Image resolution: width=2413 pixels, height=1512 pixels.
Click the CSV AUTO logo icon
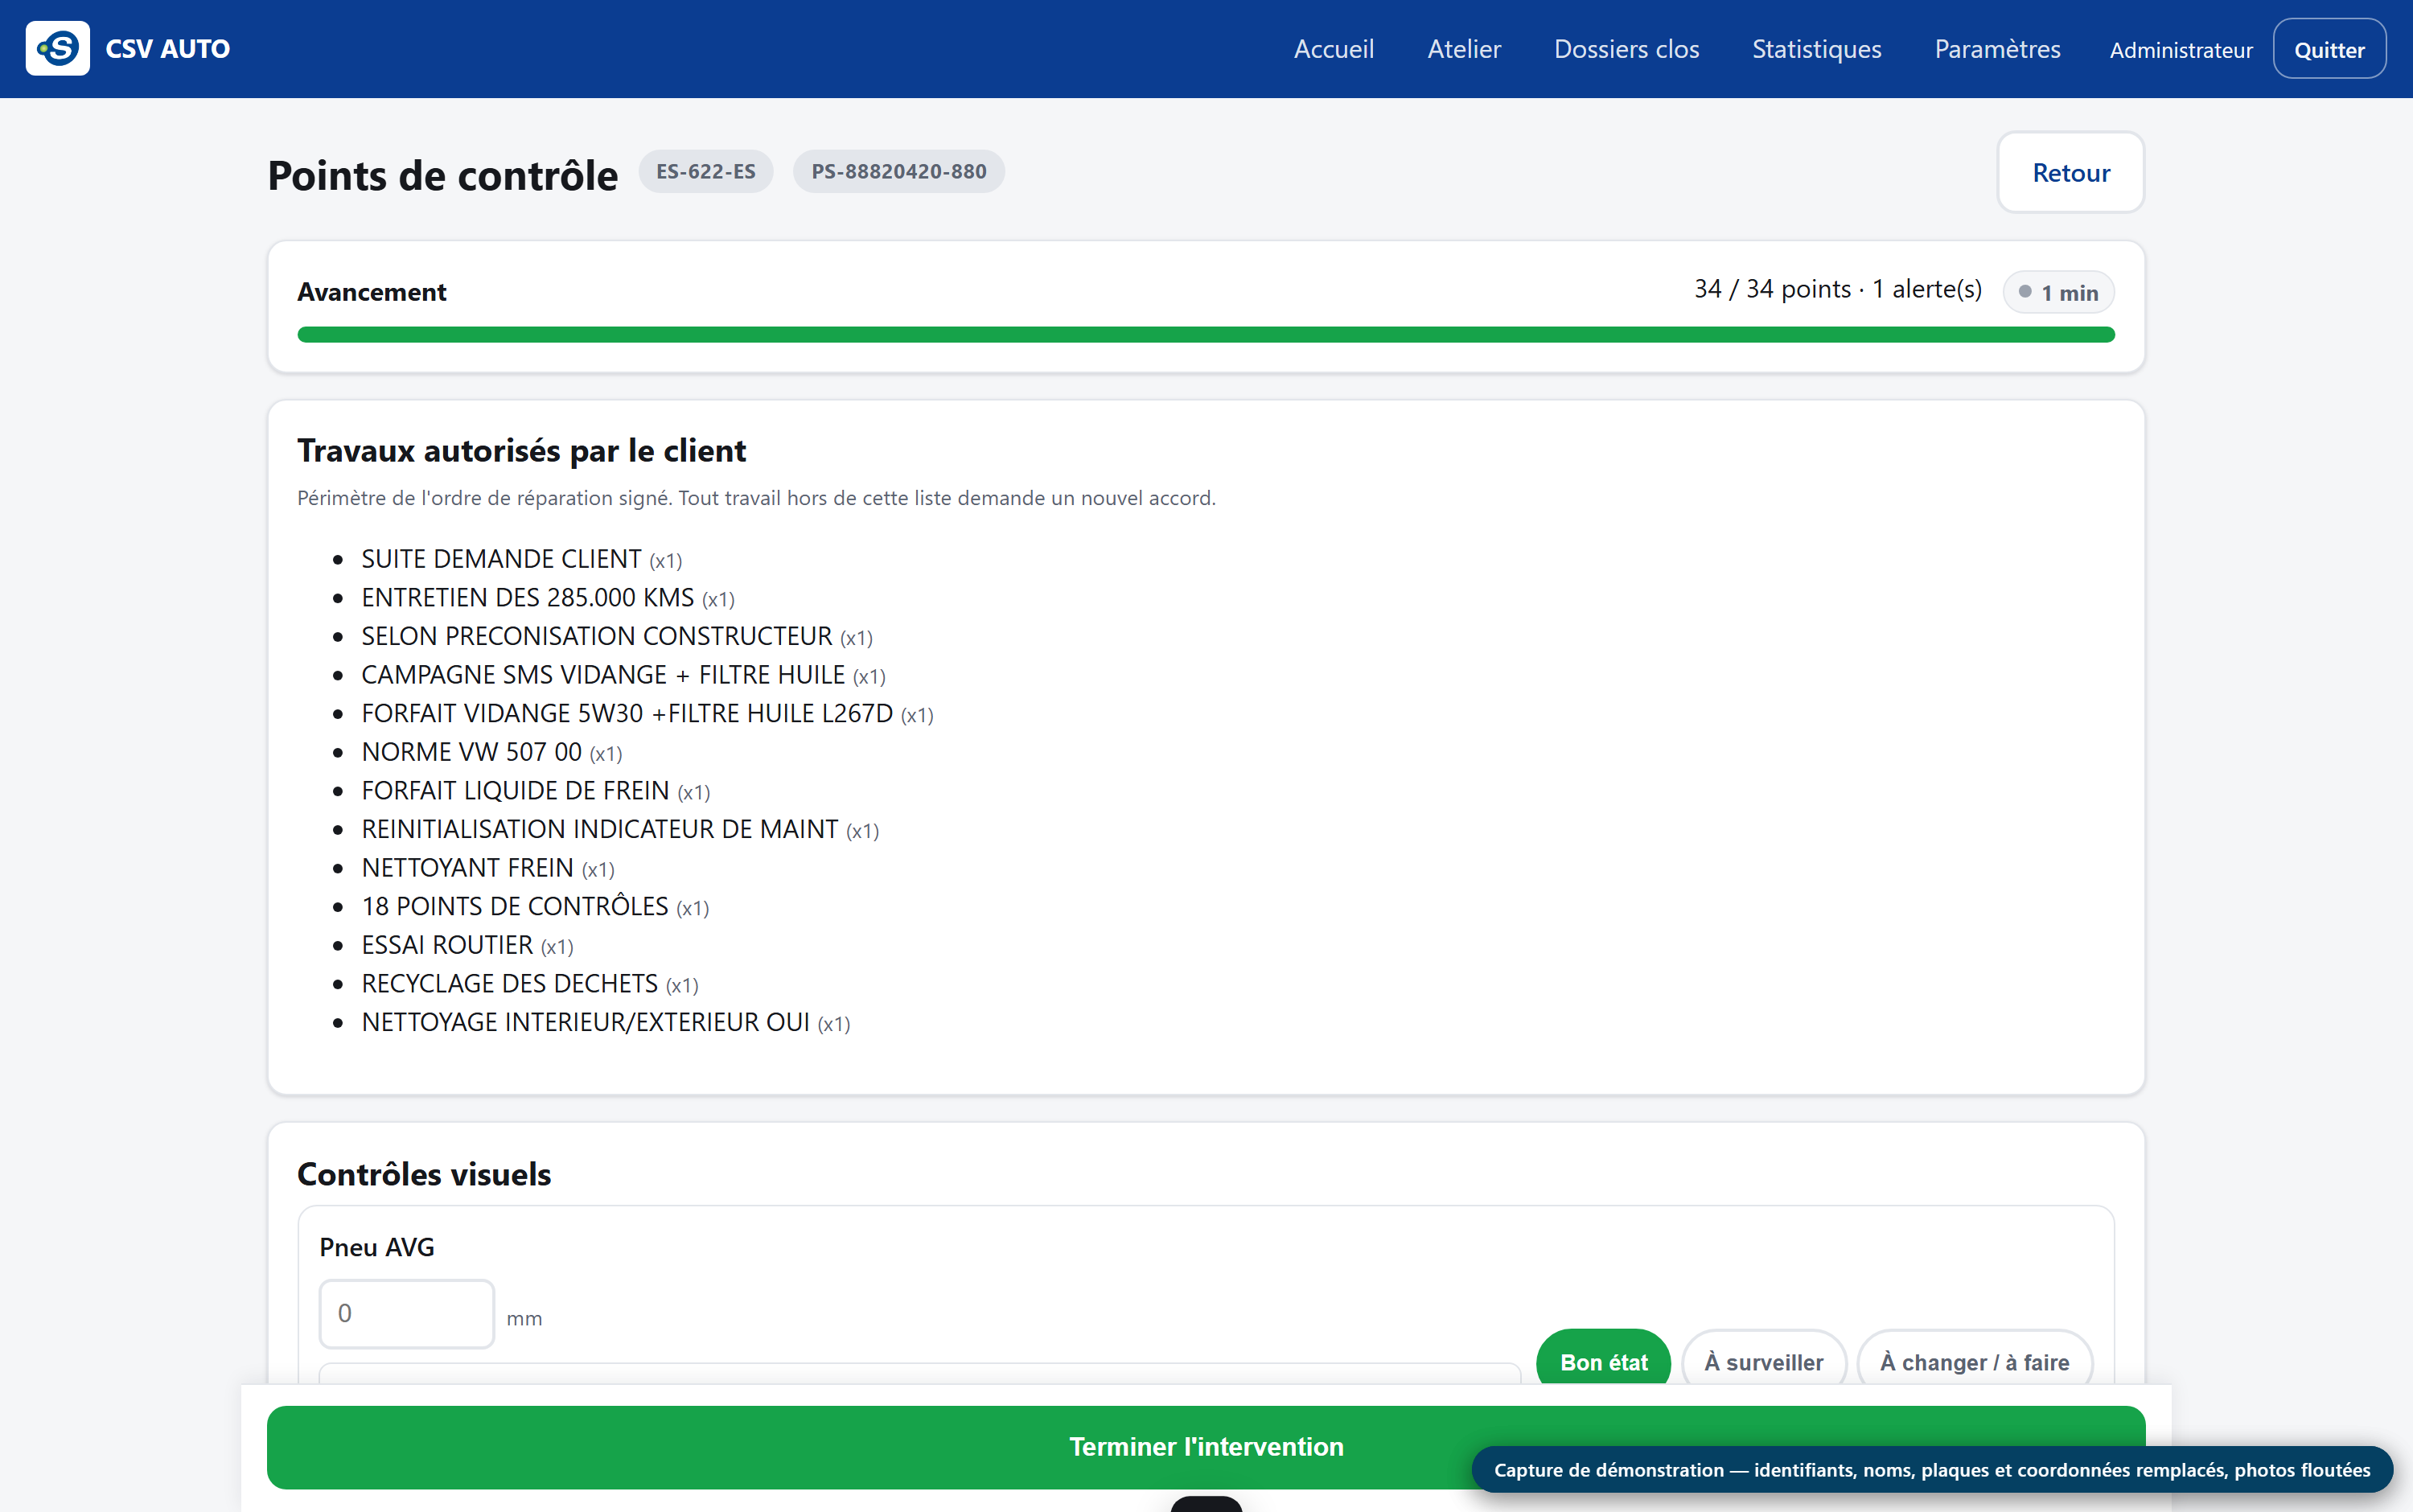57,48
